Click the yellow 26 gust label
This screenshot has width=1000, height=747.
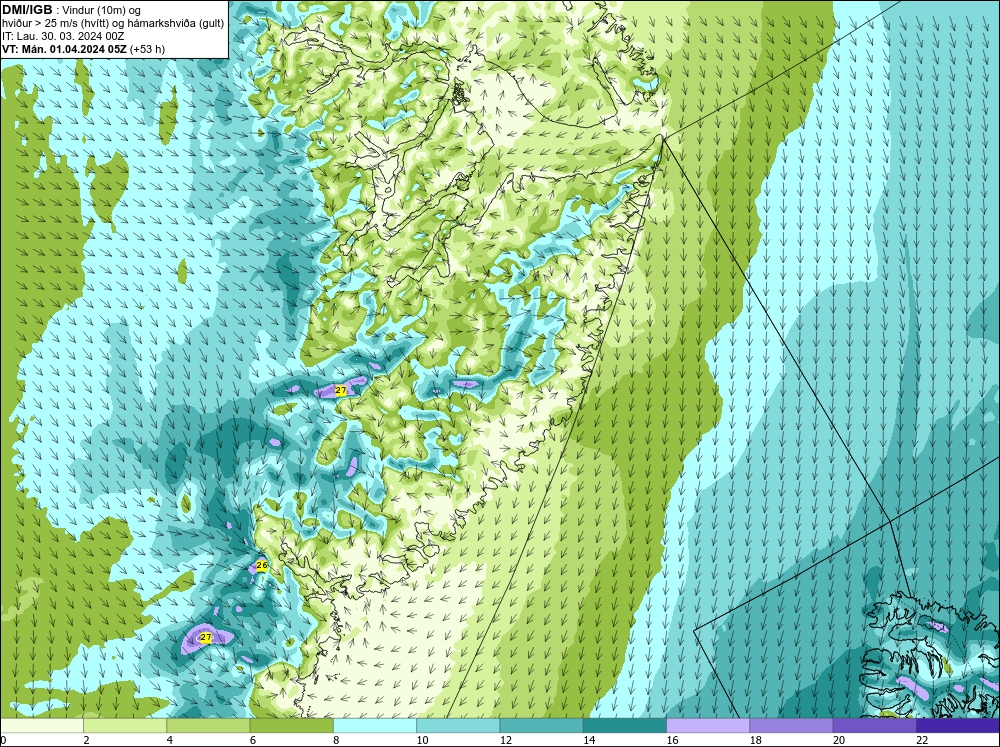point(261,565)
